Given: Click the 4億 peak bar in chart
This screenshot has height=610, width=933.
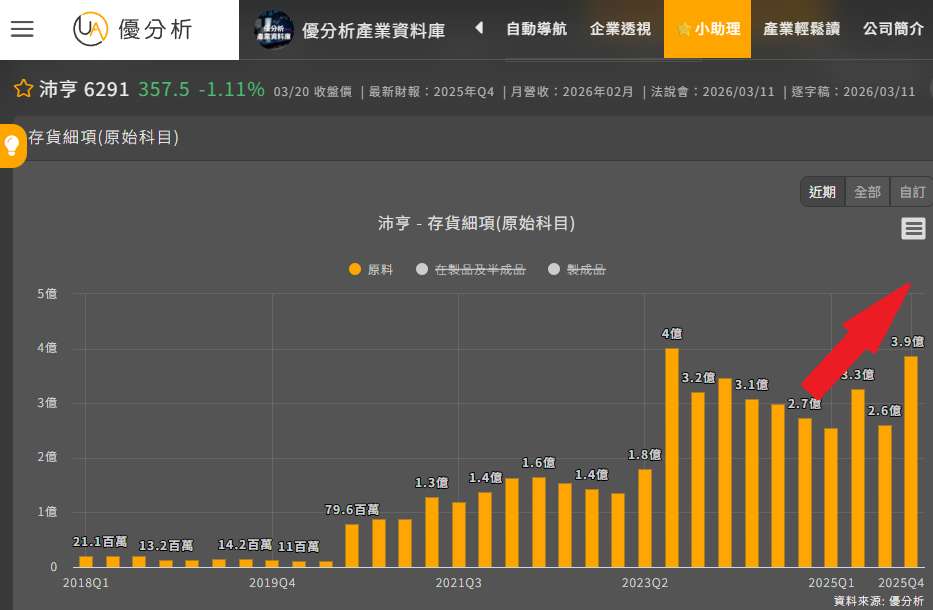Looking at the screenshot, I should [x=672, y=457].
